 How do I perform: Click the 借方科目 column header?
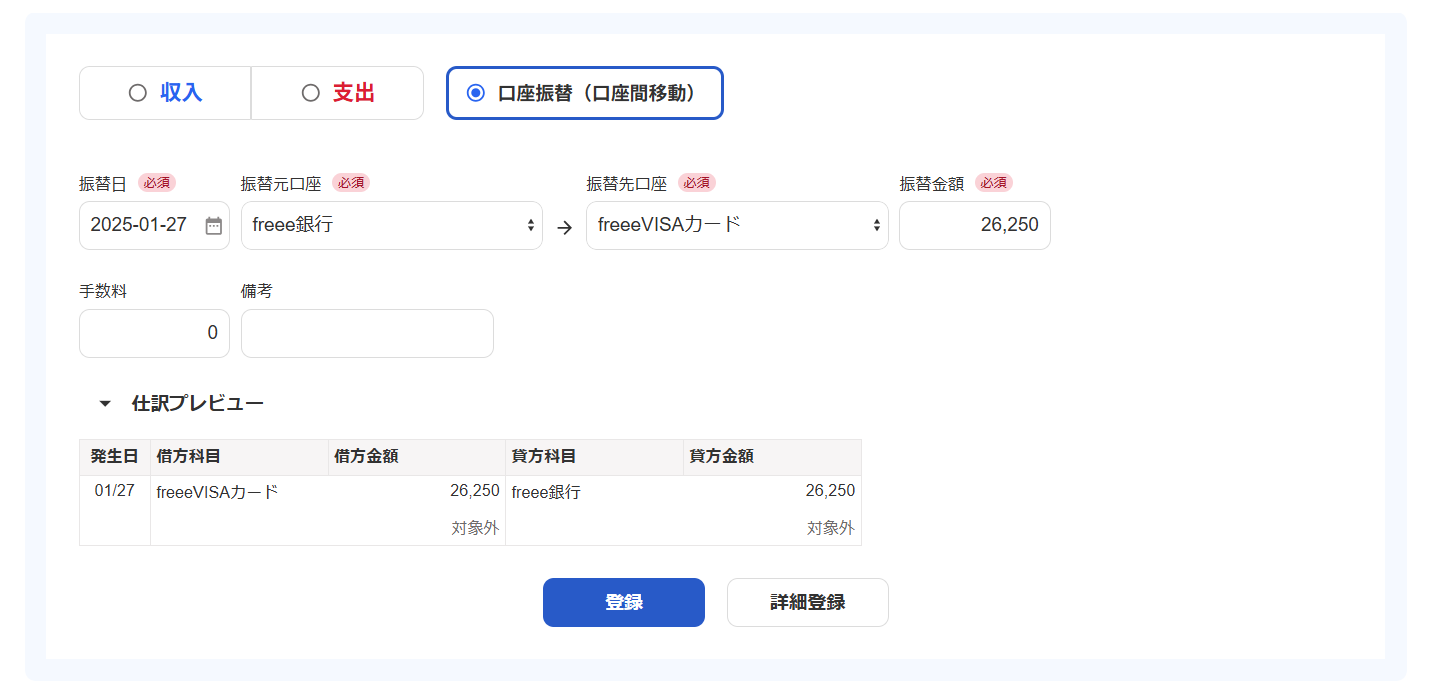[239, 457]
